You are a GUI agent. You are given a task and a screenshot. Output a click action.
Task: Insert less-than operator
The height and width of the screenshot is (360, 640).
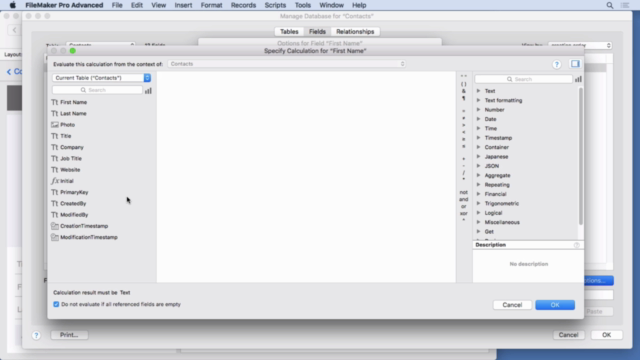[x=464, y=132]
